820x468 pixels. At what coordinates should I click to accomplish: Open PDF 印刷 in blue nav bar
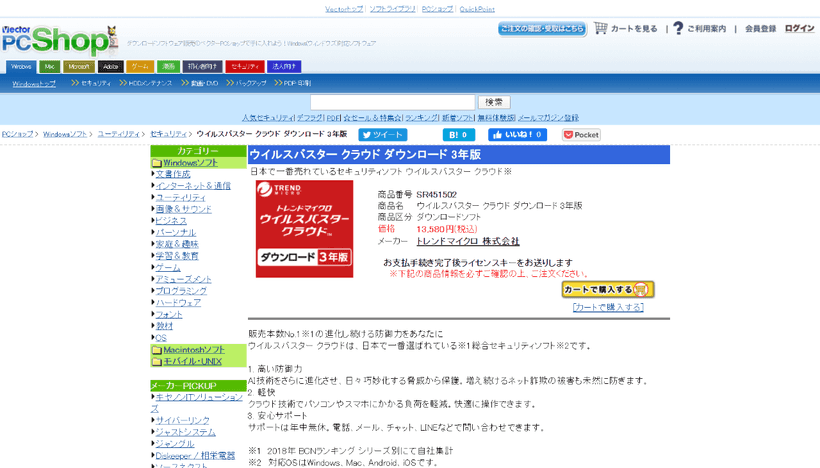[x=297, y=84]
